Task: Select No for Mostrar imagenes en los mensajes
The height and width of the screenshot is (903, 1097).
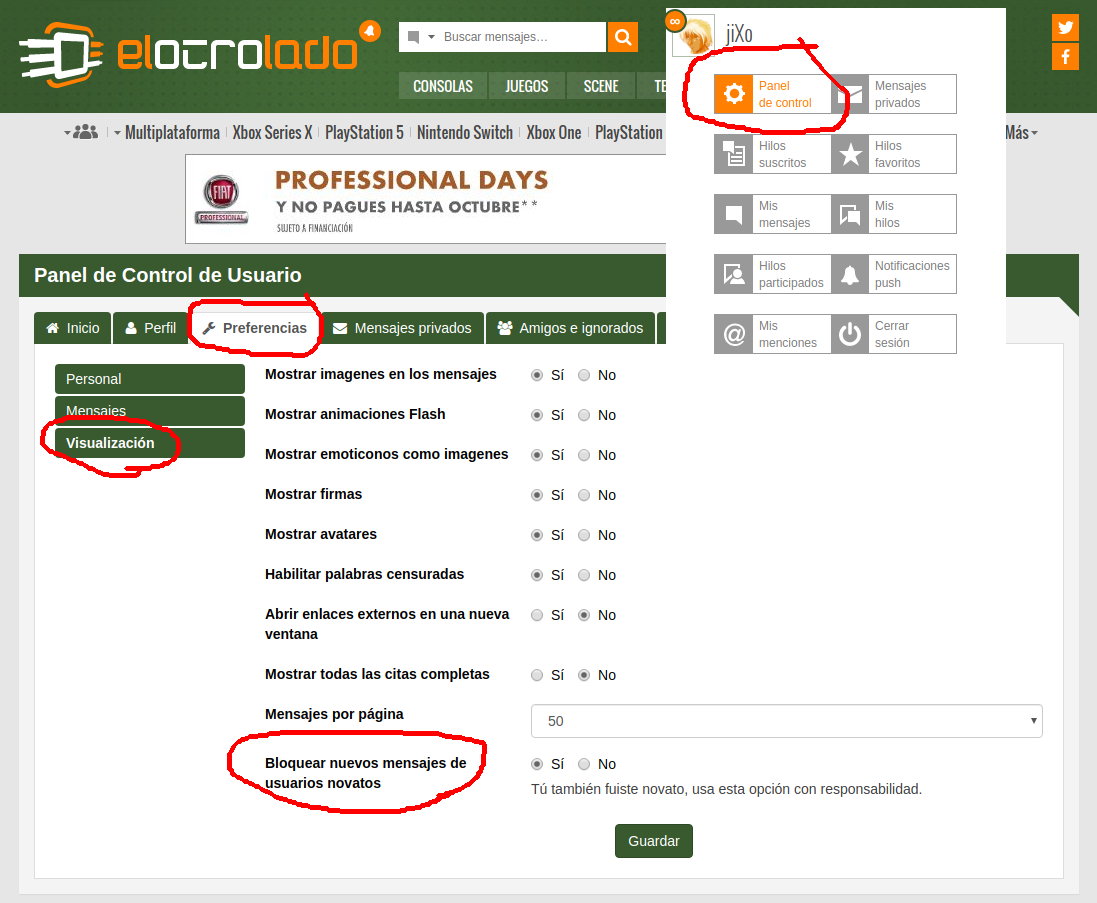Action: [x=584, y=376]
